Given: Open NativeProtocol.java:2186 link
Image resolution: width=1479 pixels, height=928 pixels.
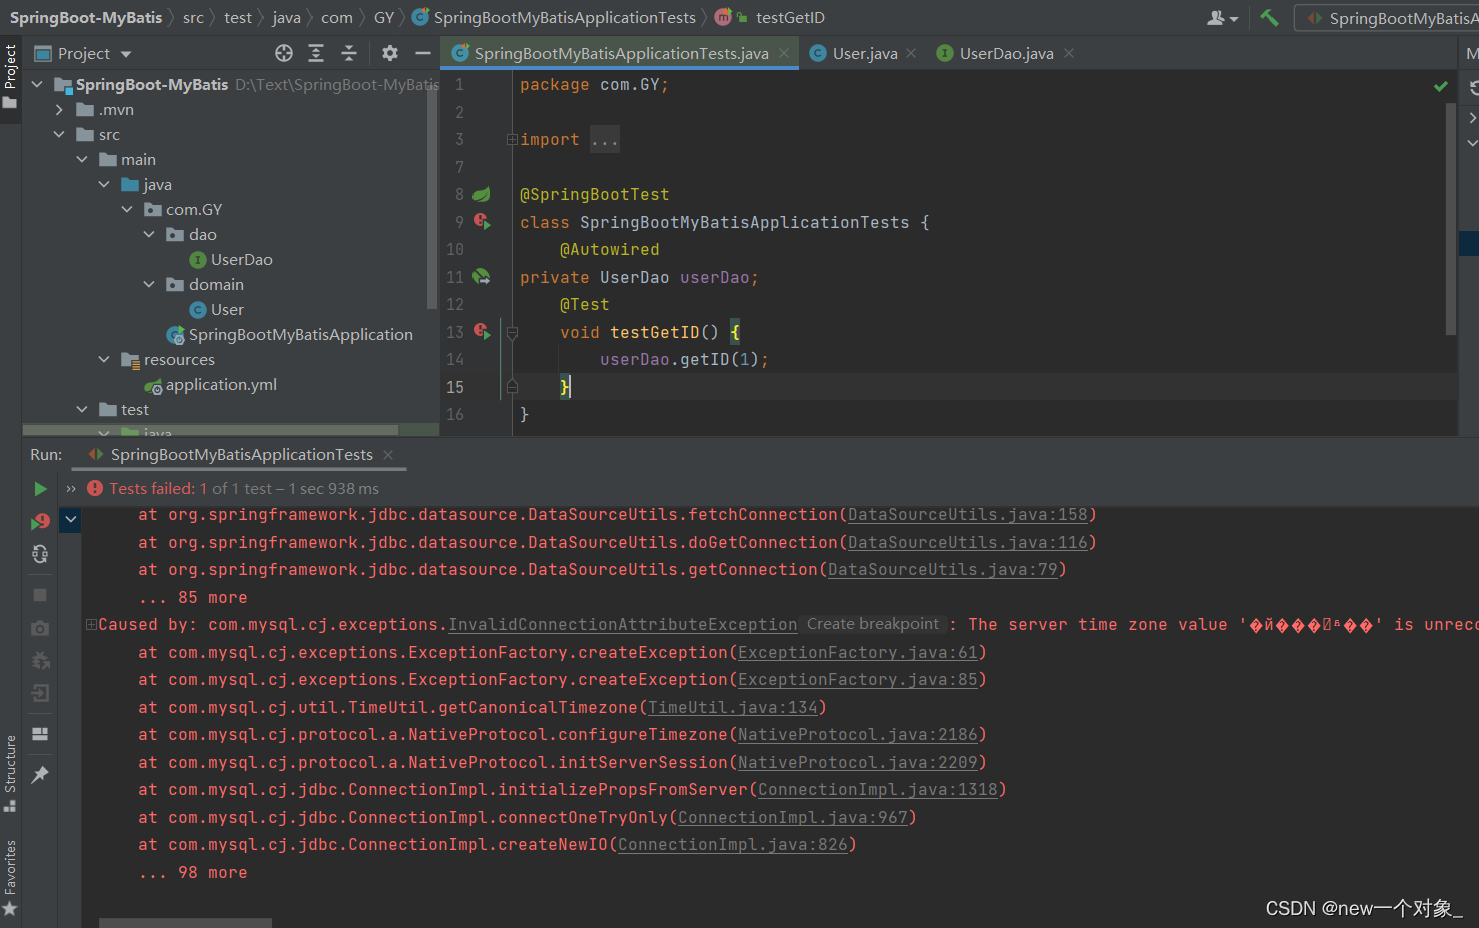Looking at the screenshot, I should click(x=858, y=735).
